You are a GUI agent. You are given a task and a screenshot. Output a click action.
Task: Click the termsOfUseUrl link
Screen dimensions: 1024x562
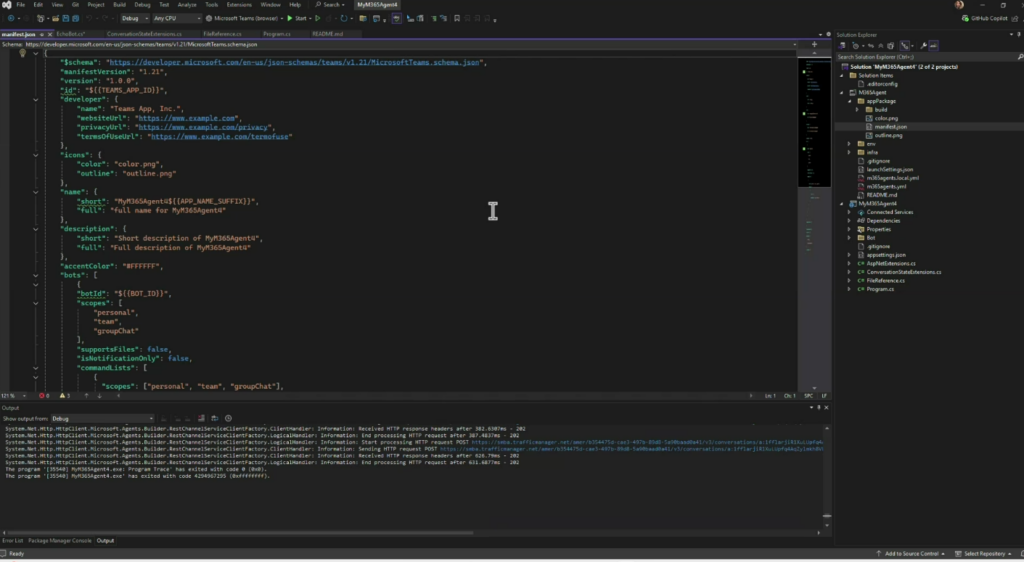221,136
